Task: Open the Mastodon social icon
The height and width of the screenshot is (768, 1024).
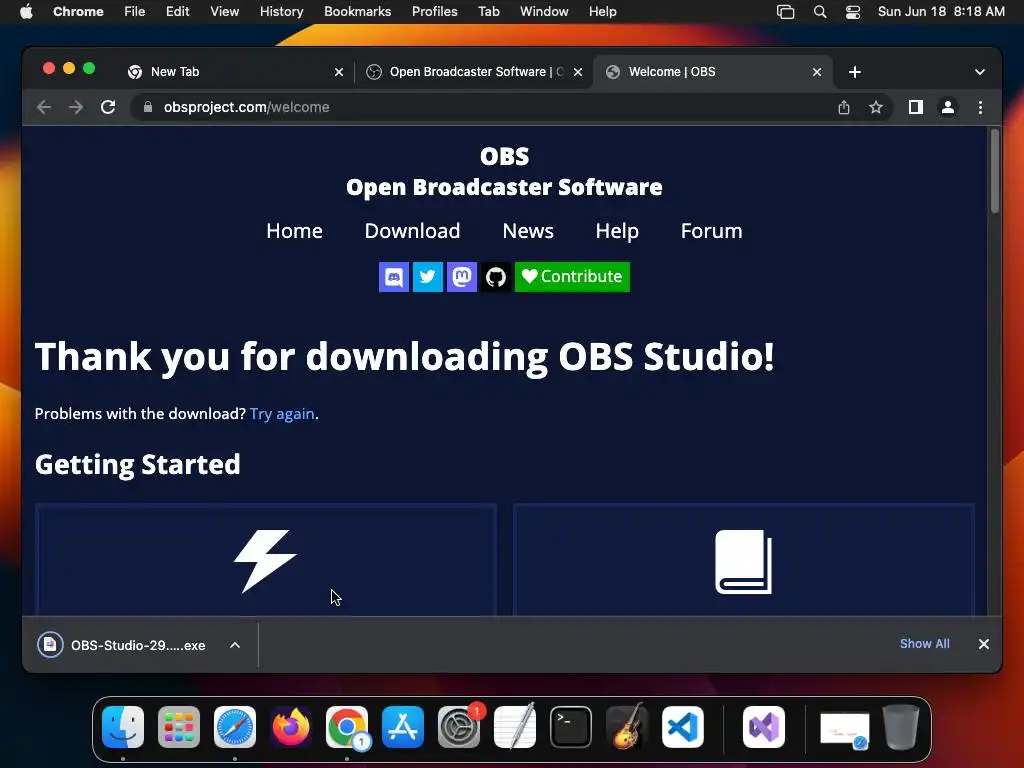Action: pyautogui.click(x=462, y=277)
